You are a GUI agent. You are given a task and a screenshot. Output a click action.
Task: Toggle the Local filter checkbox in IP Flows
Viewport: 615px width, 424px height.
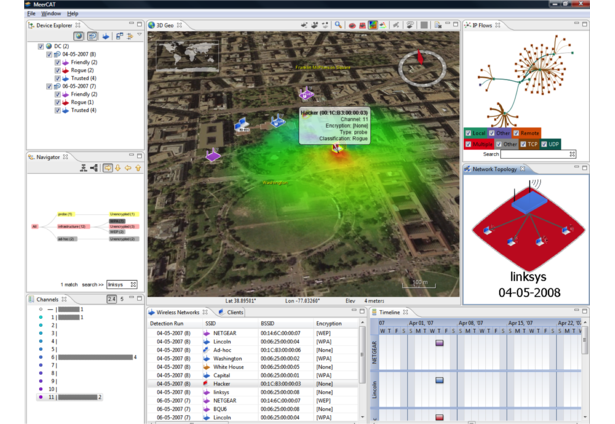(x=468, y=133)
